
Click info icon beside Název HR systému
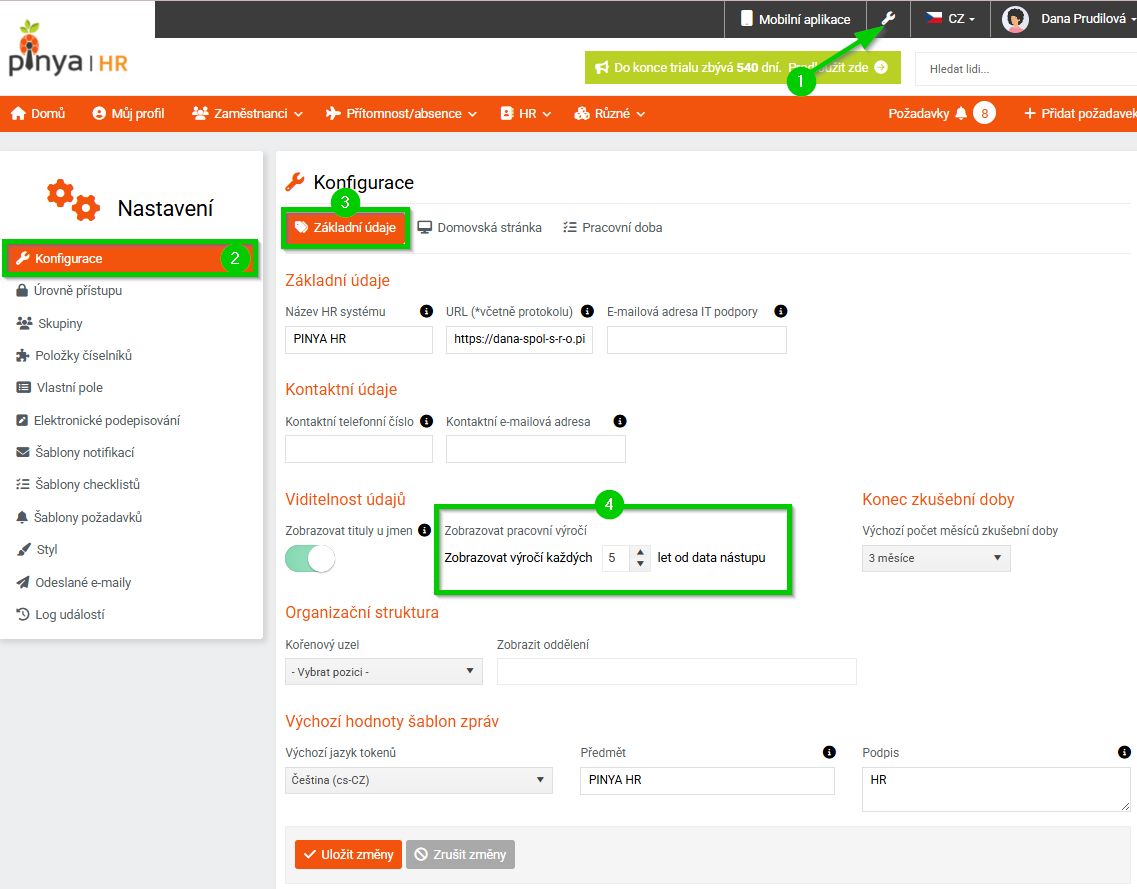426,311
